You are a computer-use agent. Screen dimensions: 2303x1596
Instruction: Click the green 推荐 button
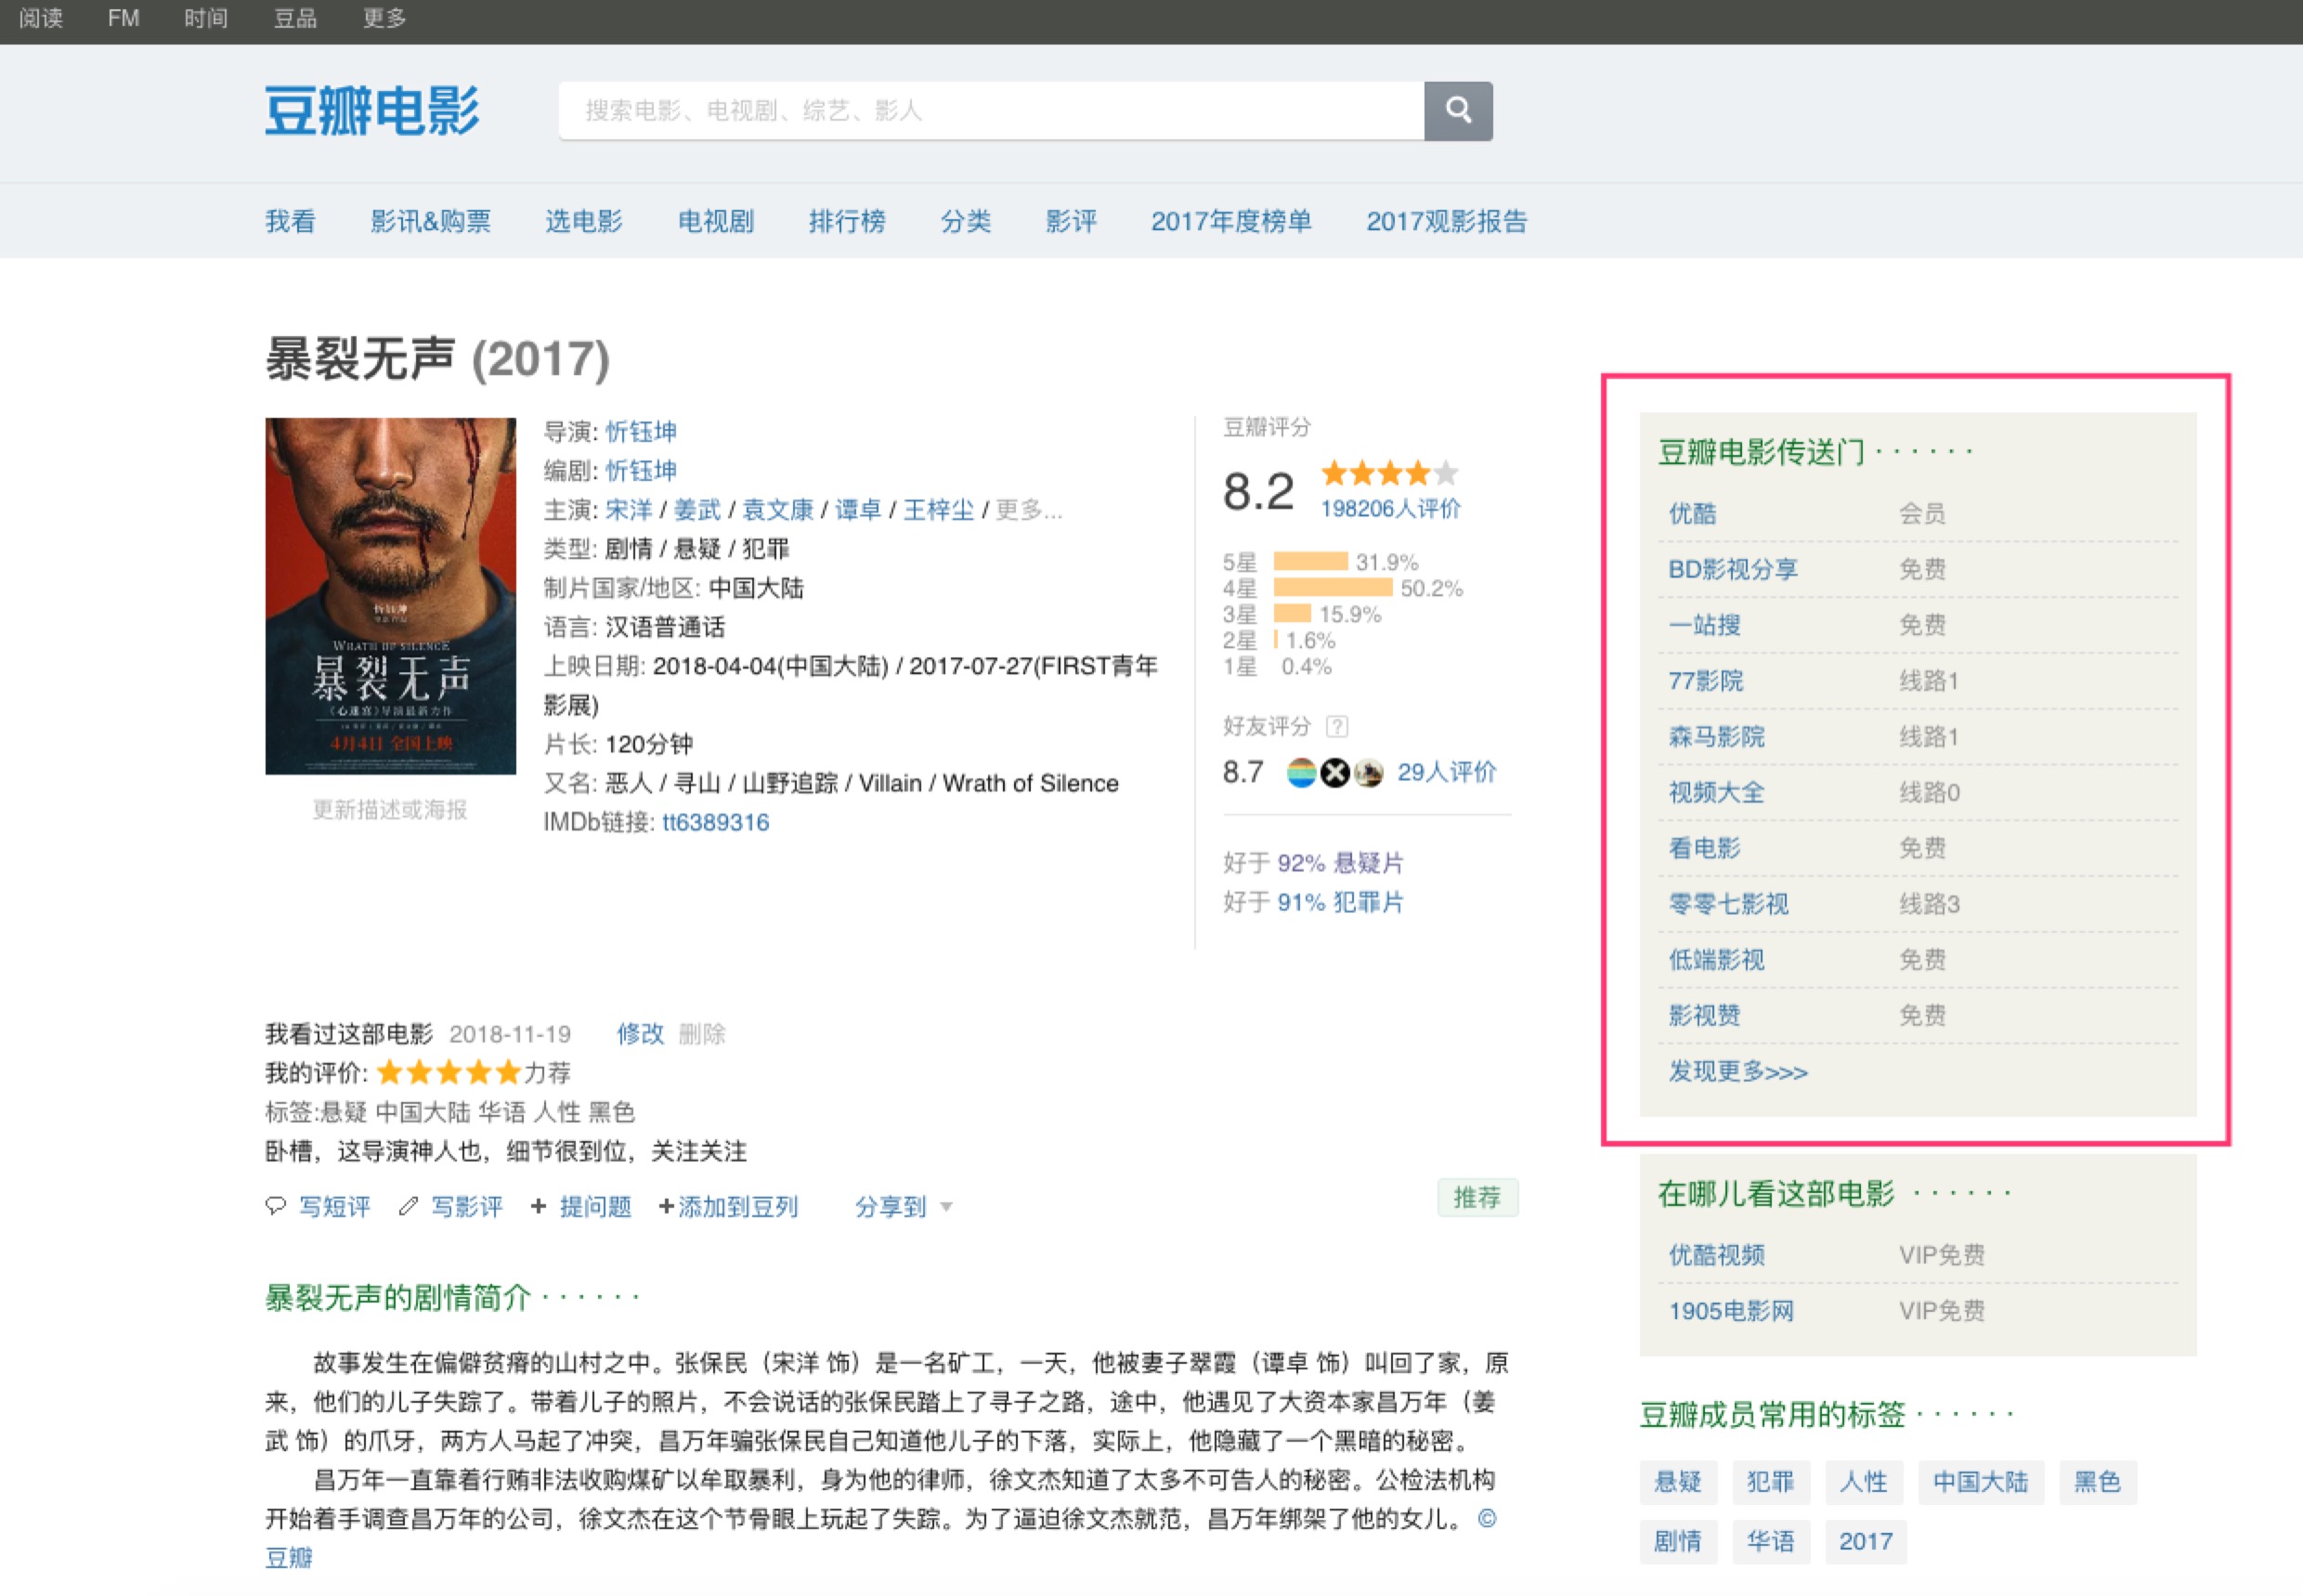tap(1477, 1197)
